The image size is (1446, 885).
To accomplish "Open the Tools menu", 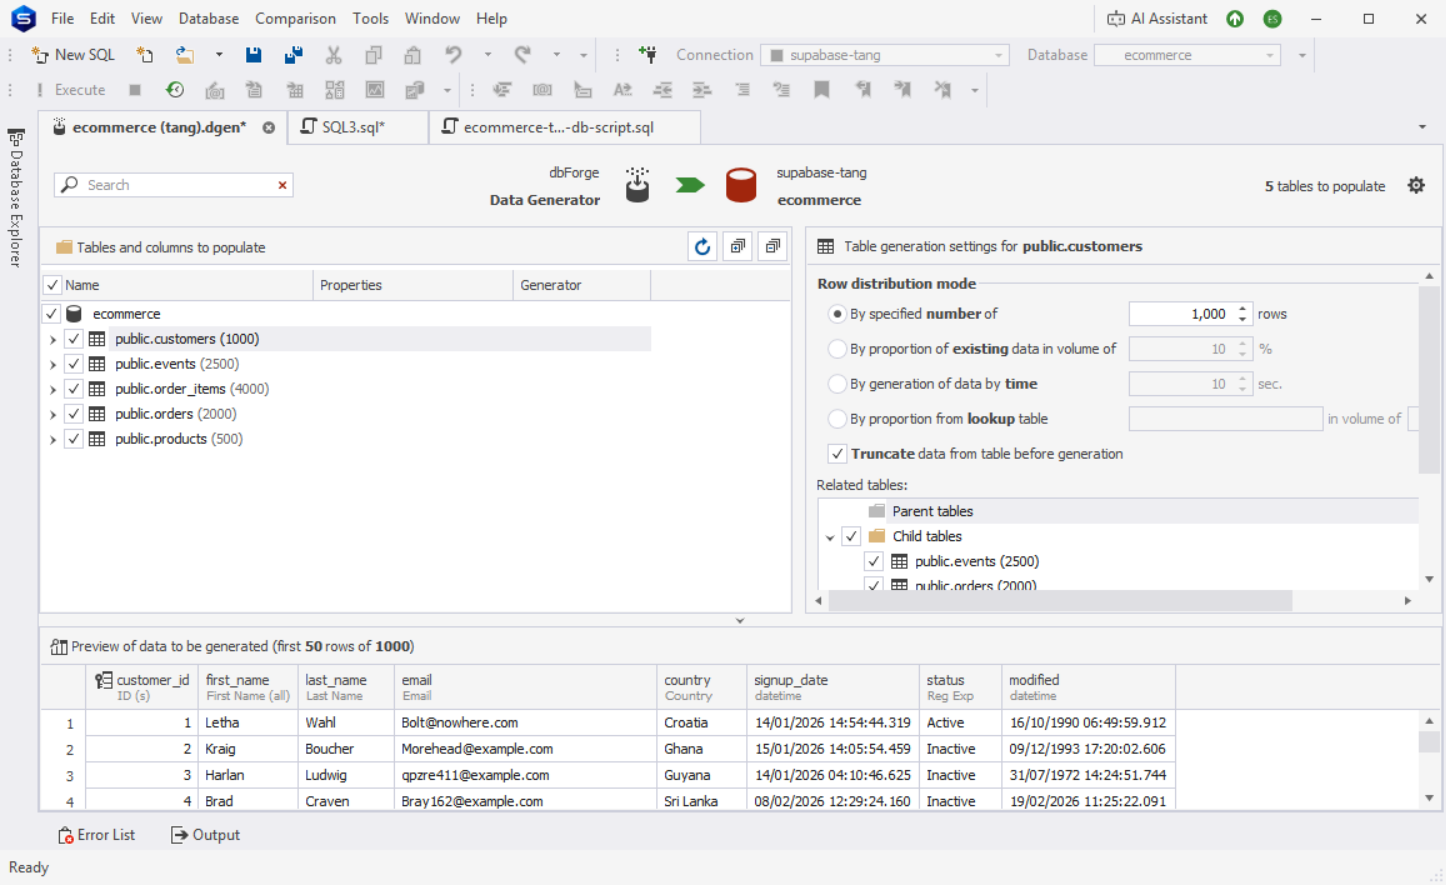I will point(370,19).
